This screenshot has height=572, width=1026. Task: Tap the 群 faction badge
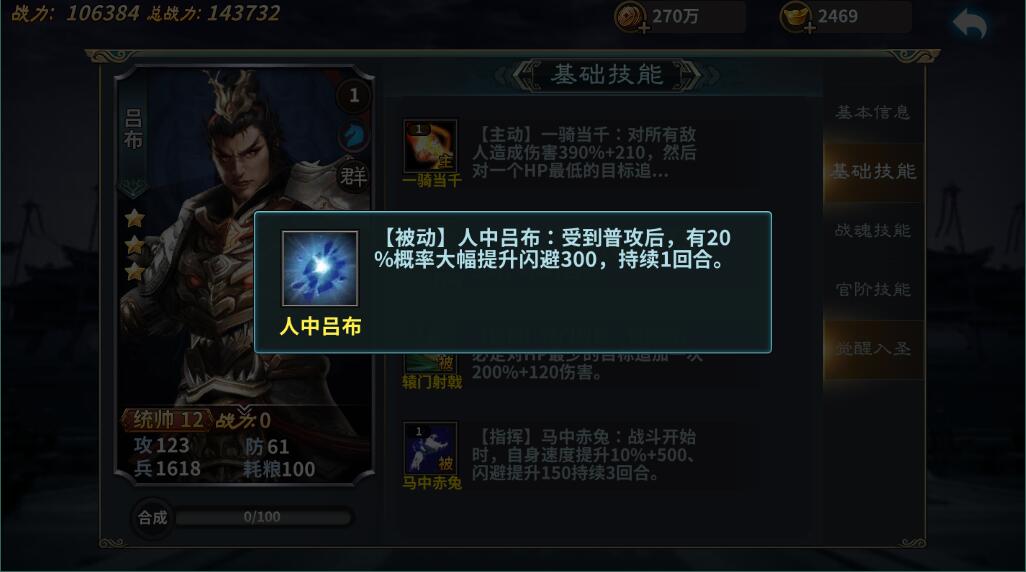(354, 175)
